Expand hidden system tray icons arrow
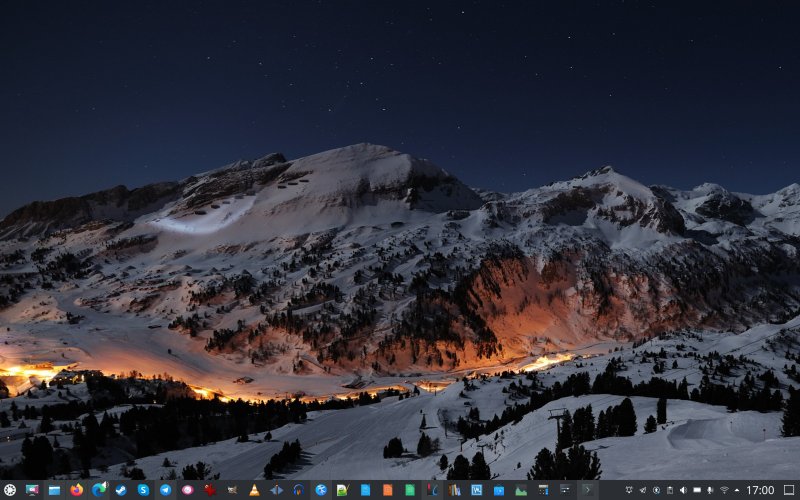Screen dimensions: 800x500 [x=737, y=490]
